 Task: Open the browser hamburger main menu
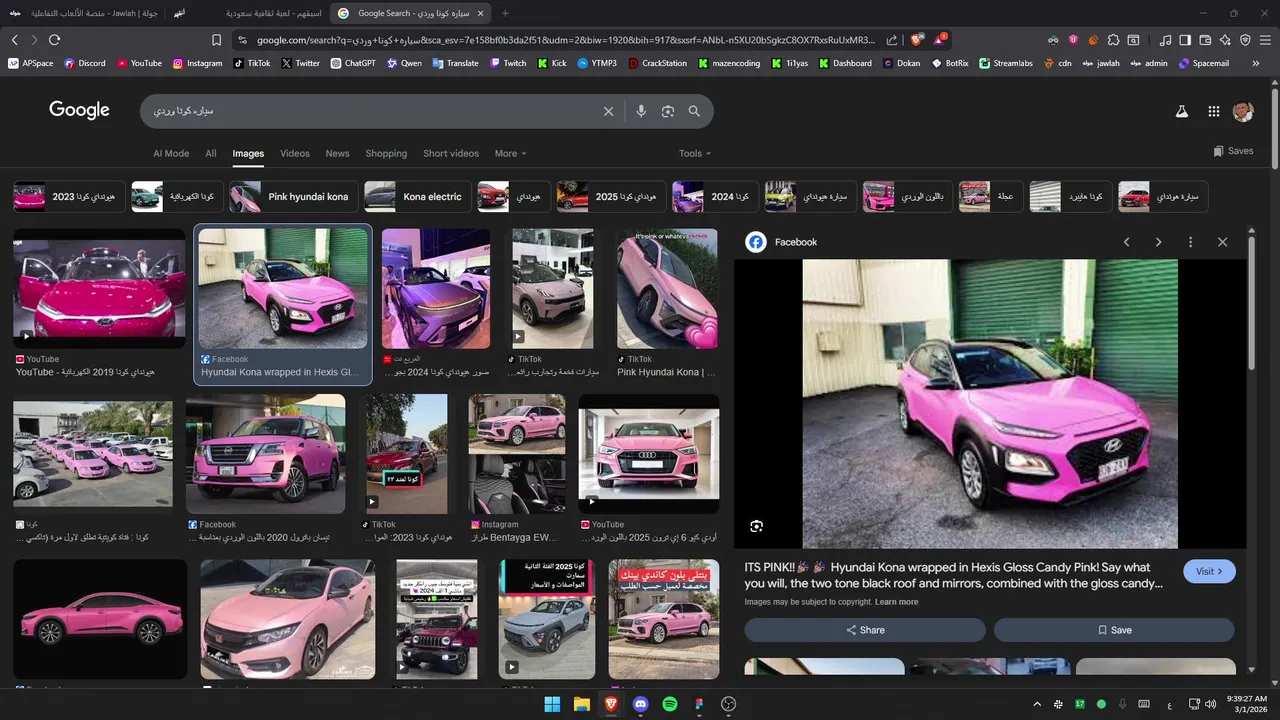(1265, 40)
